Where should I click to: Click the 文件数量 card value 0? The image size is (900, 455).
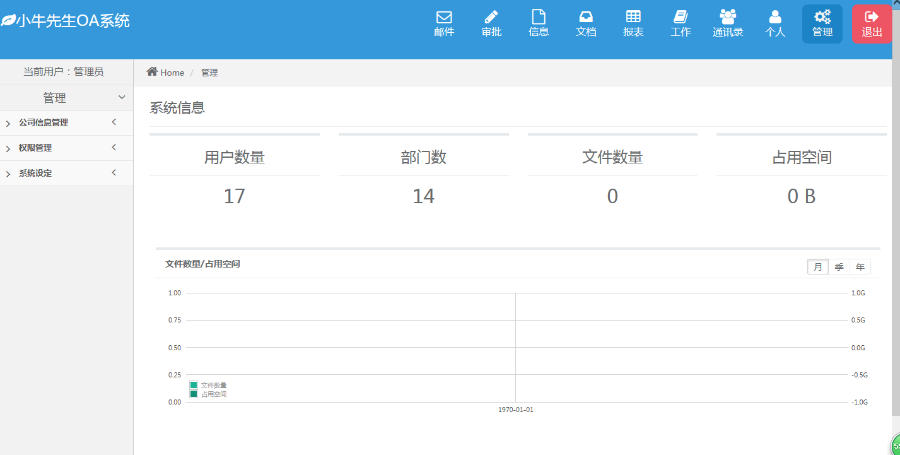tap(612, 196)
